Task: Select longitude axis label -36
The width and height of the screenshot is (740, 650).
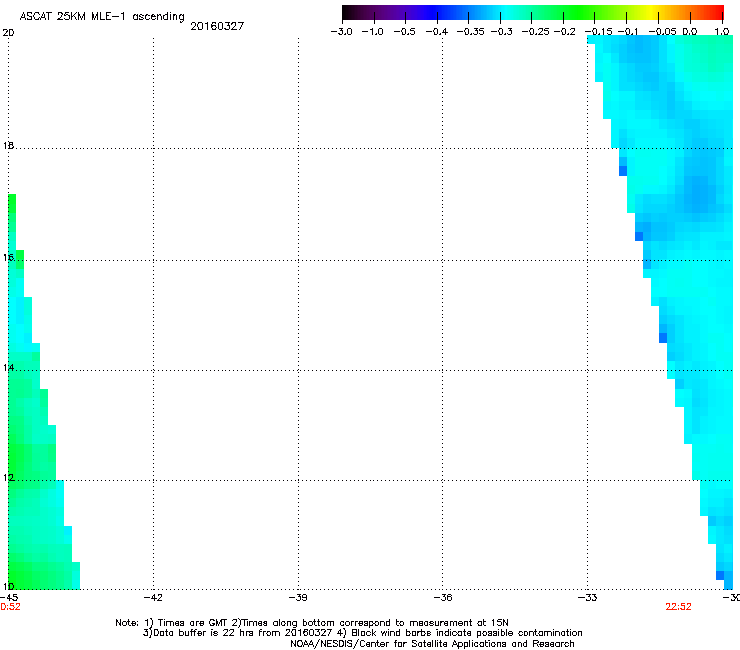Action: [443, 597]
